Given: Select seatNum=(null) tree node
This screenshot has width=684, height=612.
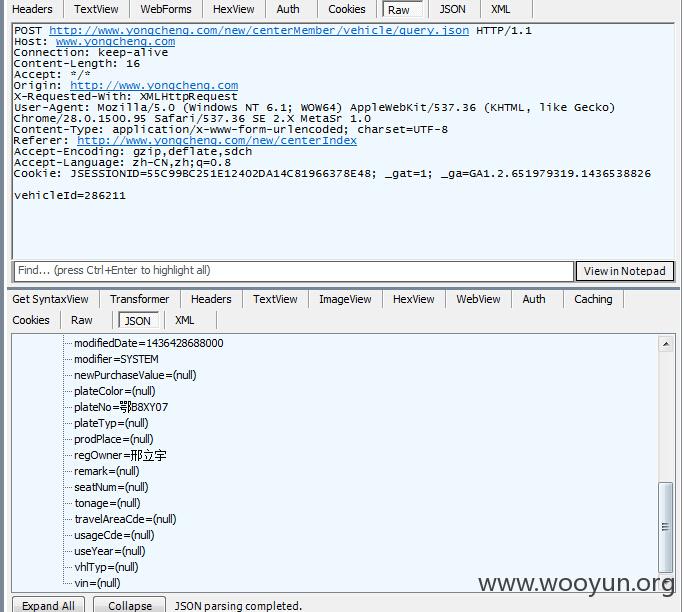Looking at the screenshot, I should pos(111,487).
